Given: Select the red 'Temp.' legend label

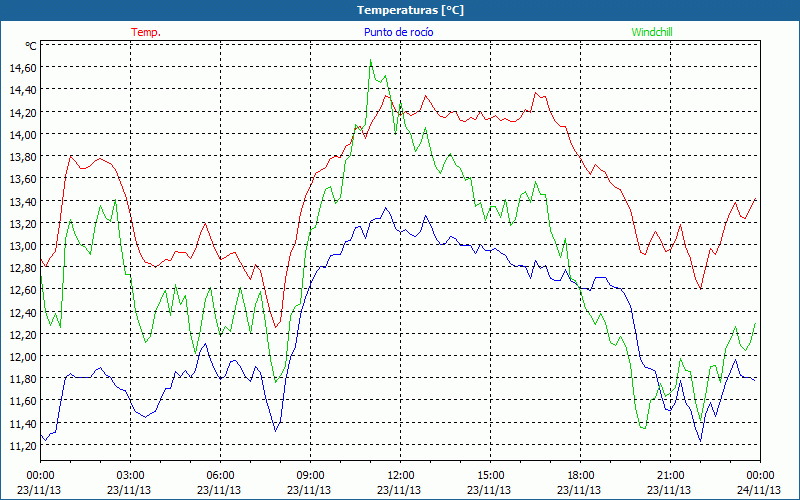Looking at the screenshot, I should pyautogui.click(x=146, y=32).
